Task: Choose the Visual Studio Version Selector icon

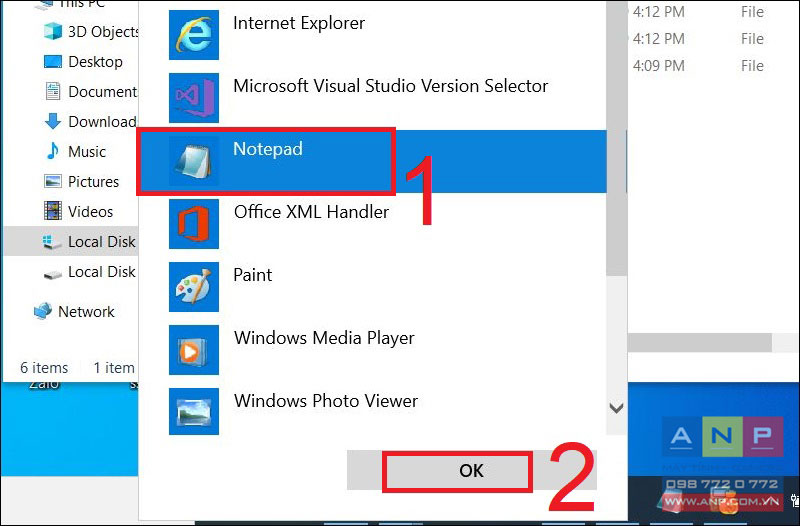Action: pos(194,97)
